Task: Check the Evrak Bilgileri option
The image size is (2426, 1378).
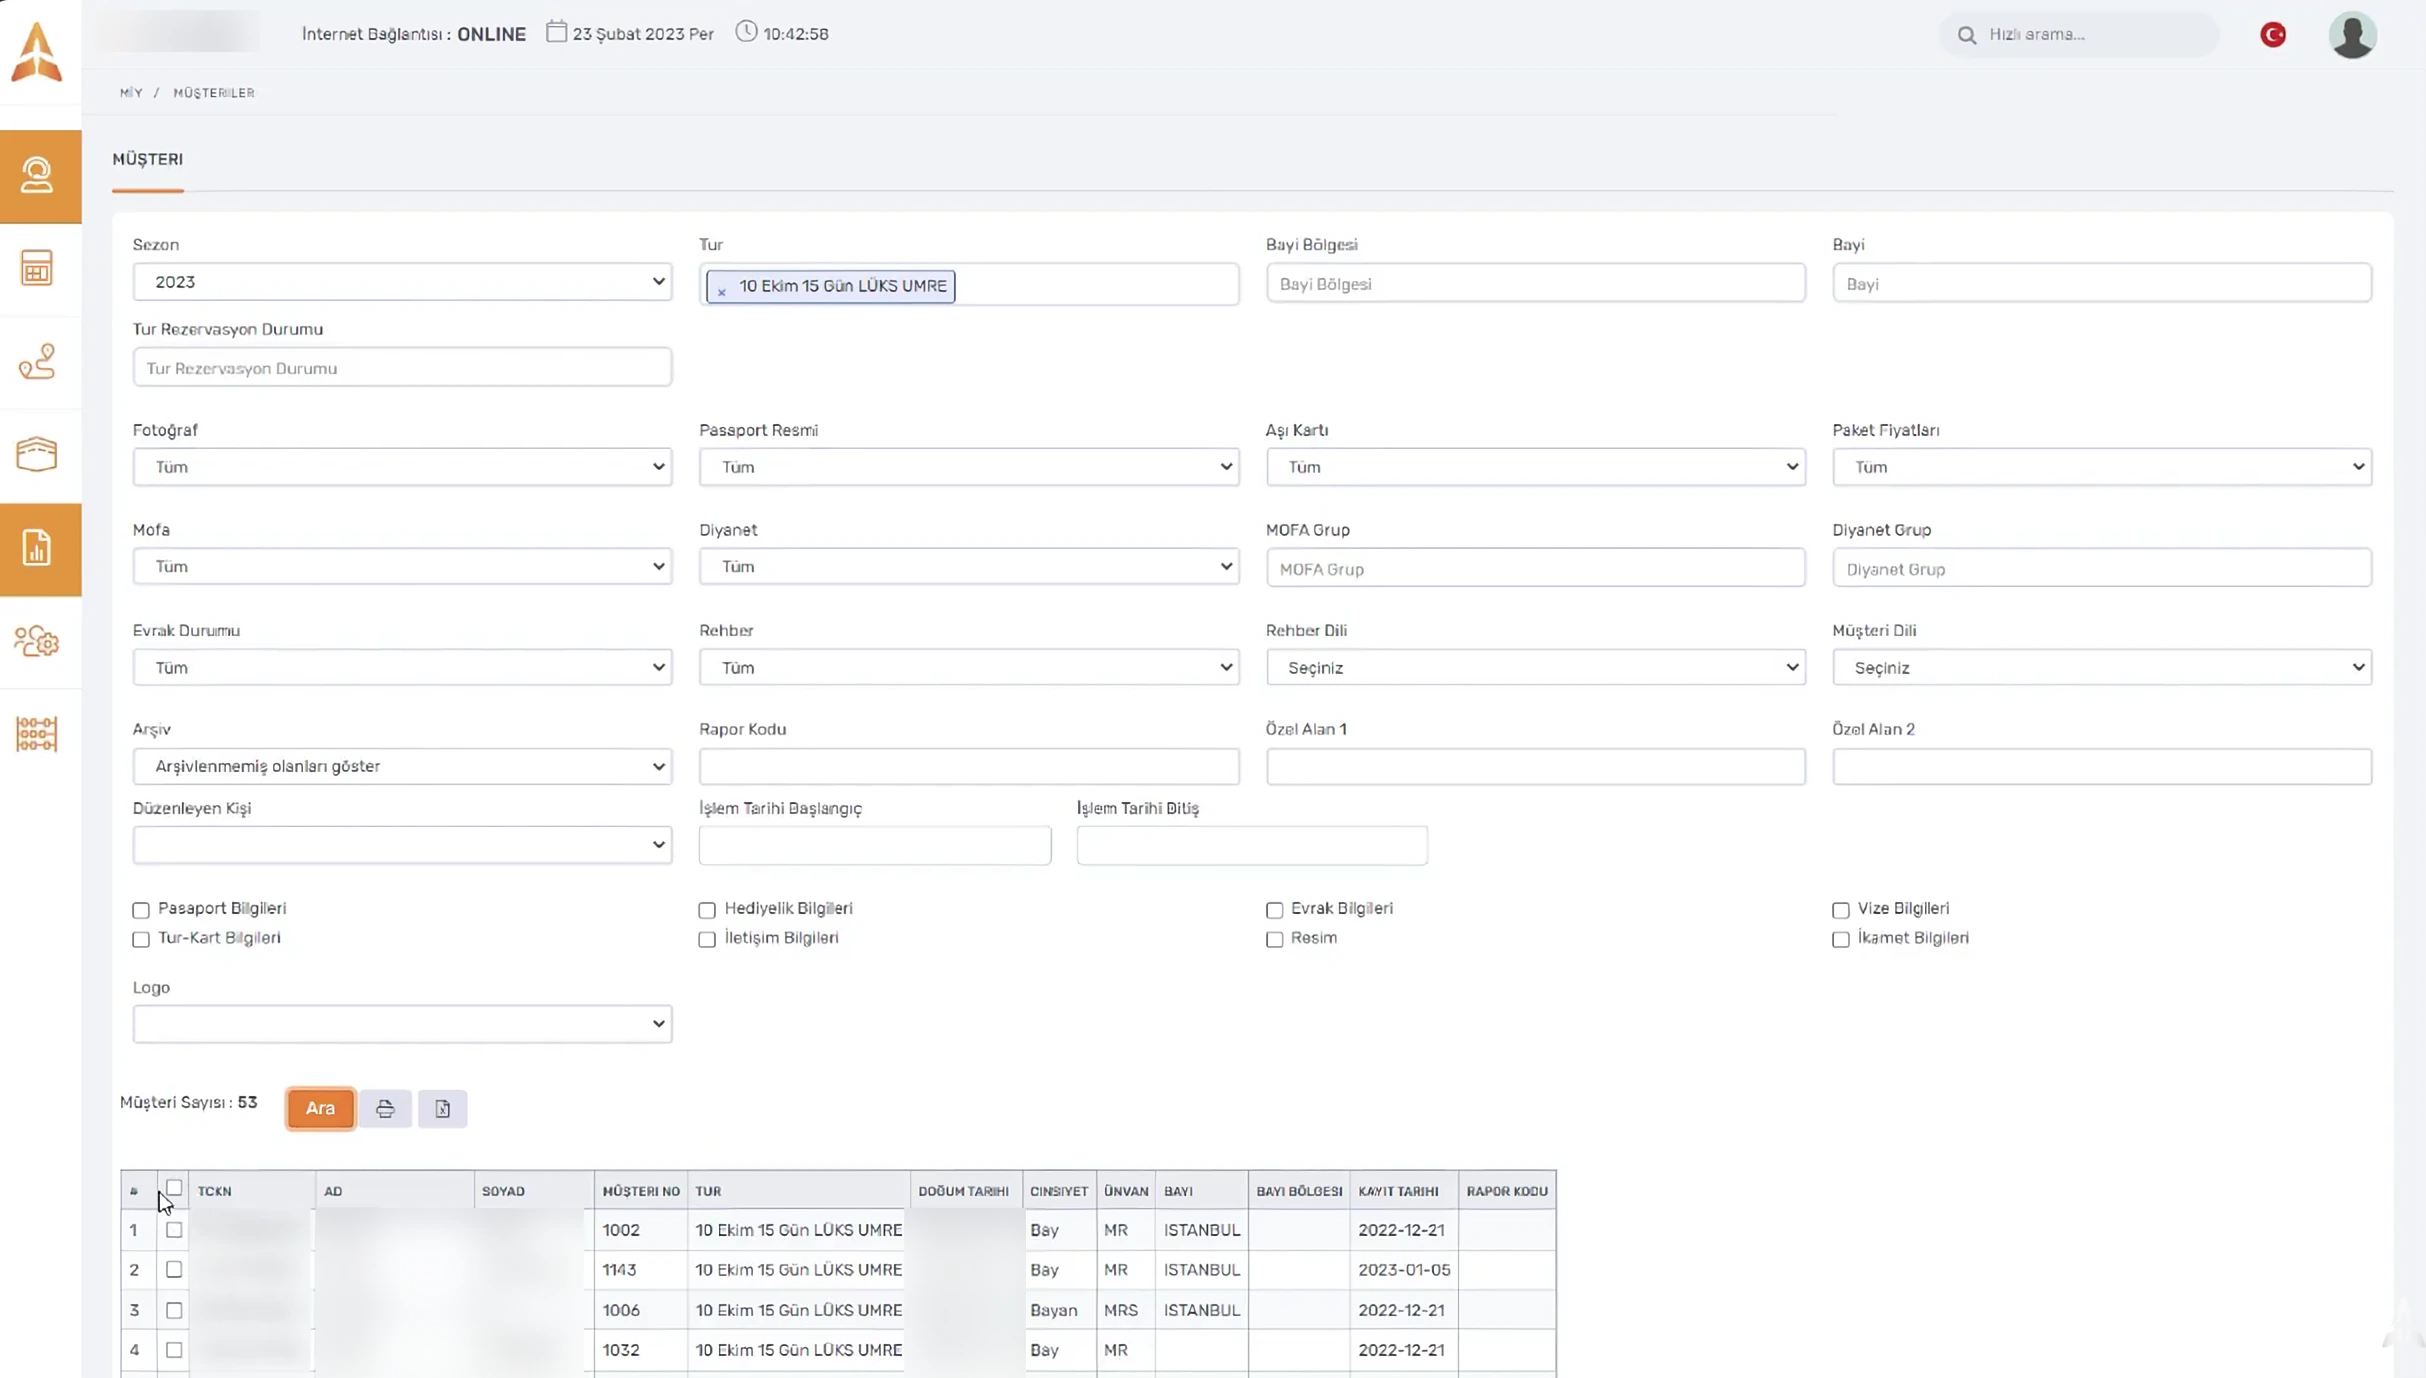Action: (x=1274, y=910)
